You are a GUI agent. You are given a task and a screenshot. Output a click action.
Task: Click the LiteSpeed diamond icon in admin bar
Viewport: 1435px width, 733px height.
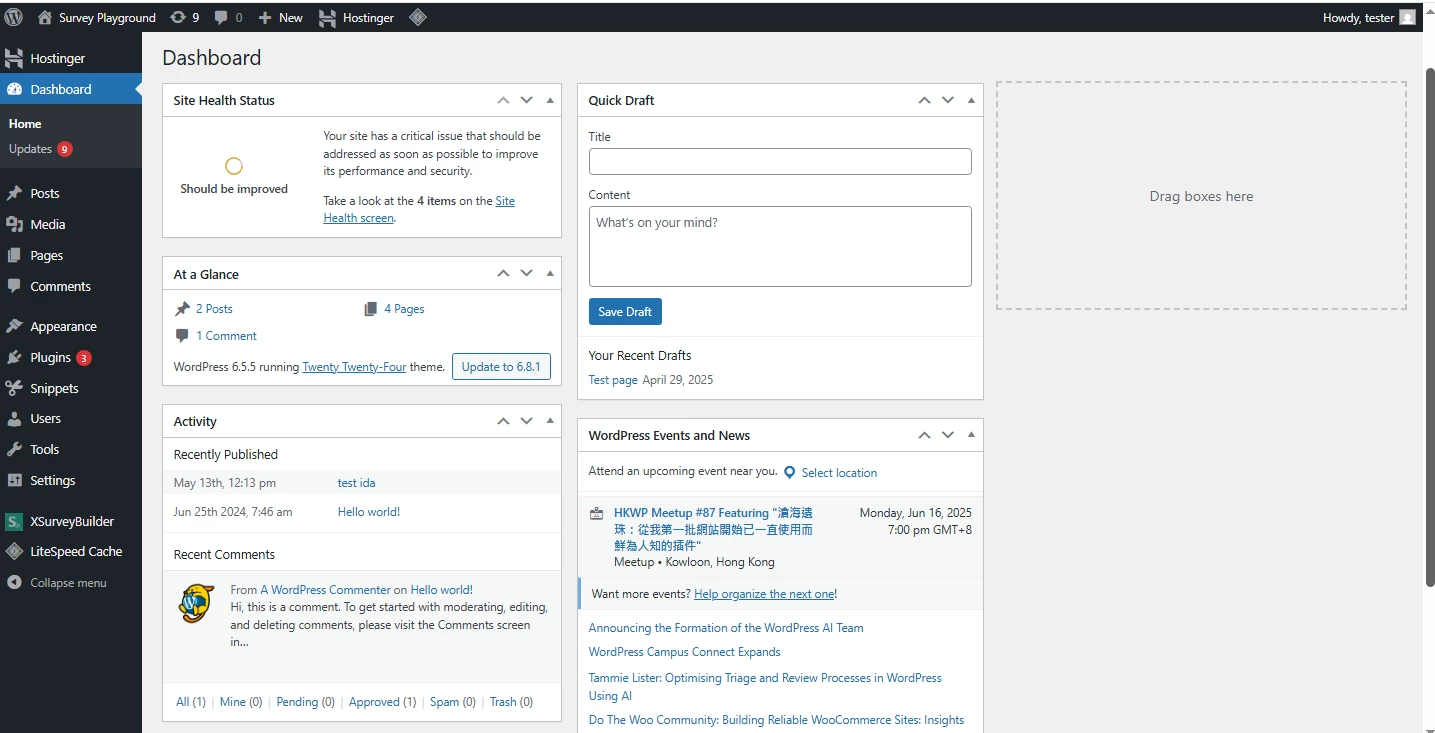coord(418,17)
